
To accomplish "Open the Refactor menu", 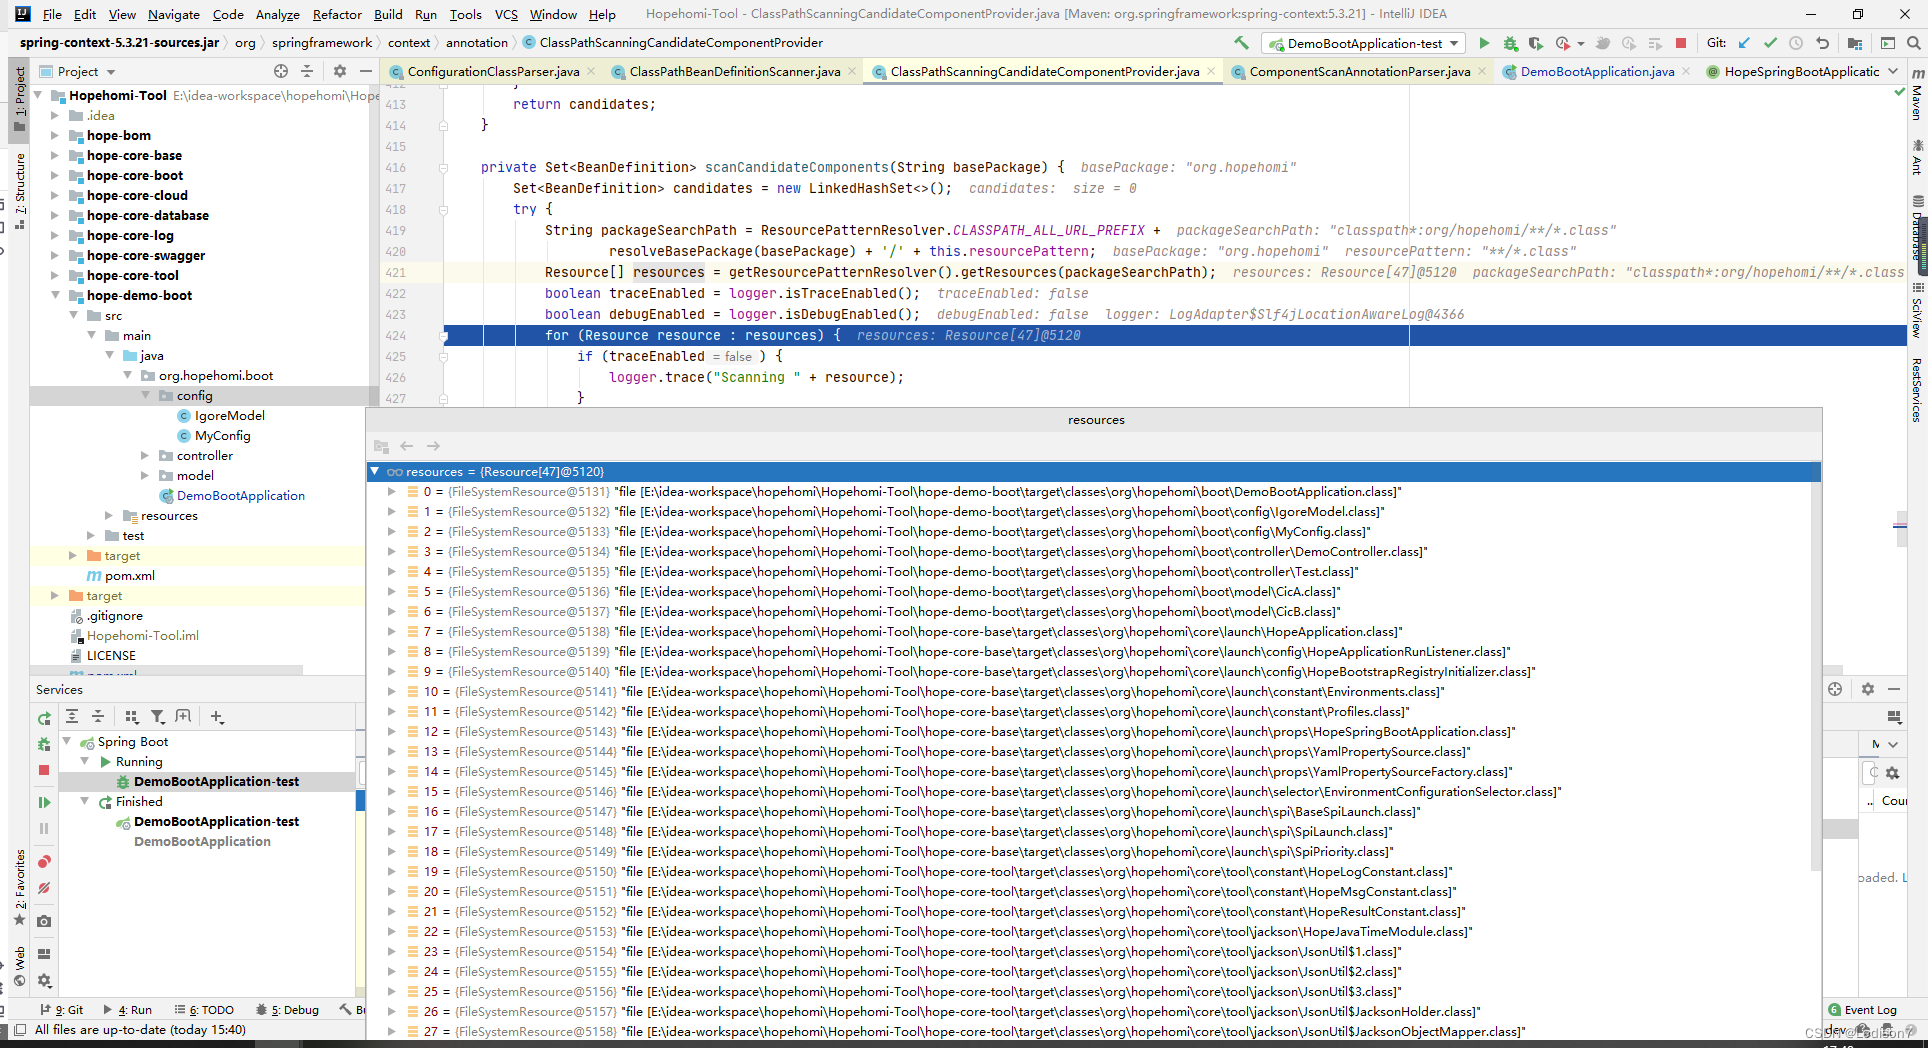I will [x=337, y=14].
